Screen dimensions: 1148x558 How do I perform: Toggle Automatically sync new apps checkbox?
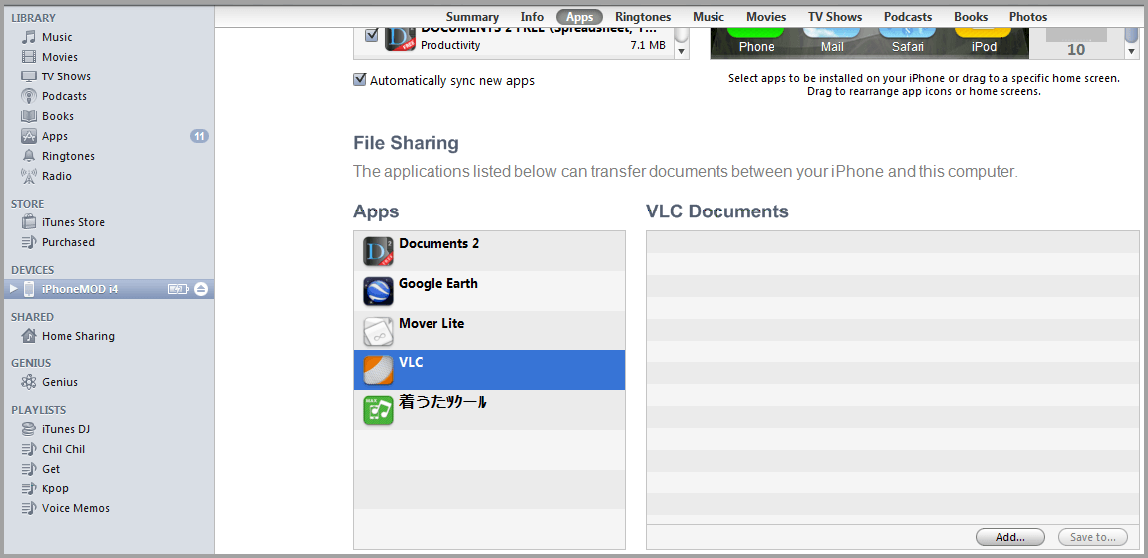[359, 80]
